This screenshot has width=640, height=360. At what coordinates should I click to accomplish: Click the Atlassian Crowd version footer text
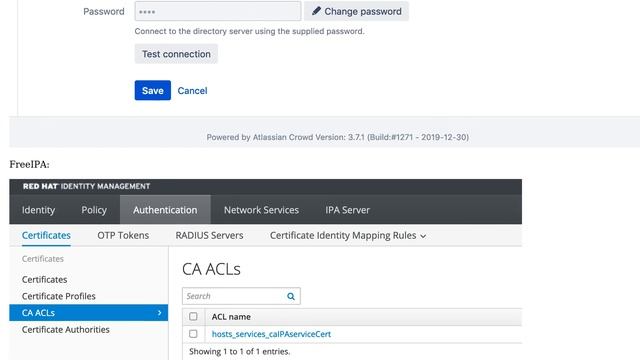tap(338, 137)
